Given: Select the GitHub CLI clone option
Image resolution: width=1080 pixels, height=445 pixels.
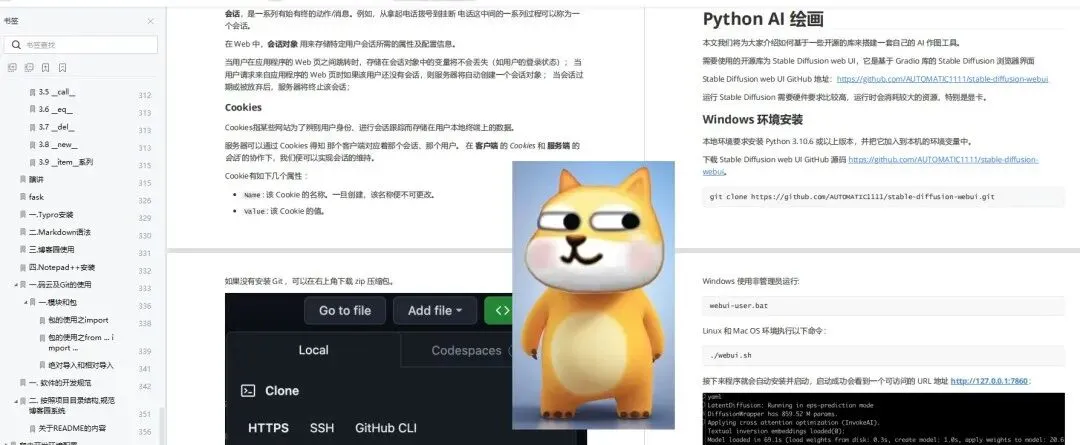Looking at the screenshot, I should [x=386, y=428].
